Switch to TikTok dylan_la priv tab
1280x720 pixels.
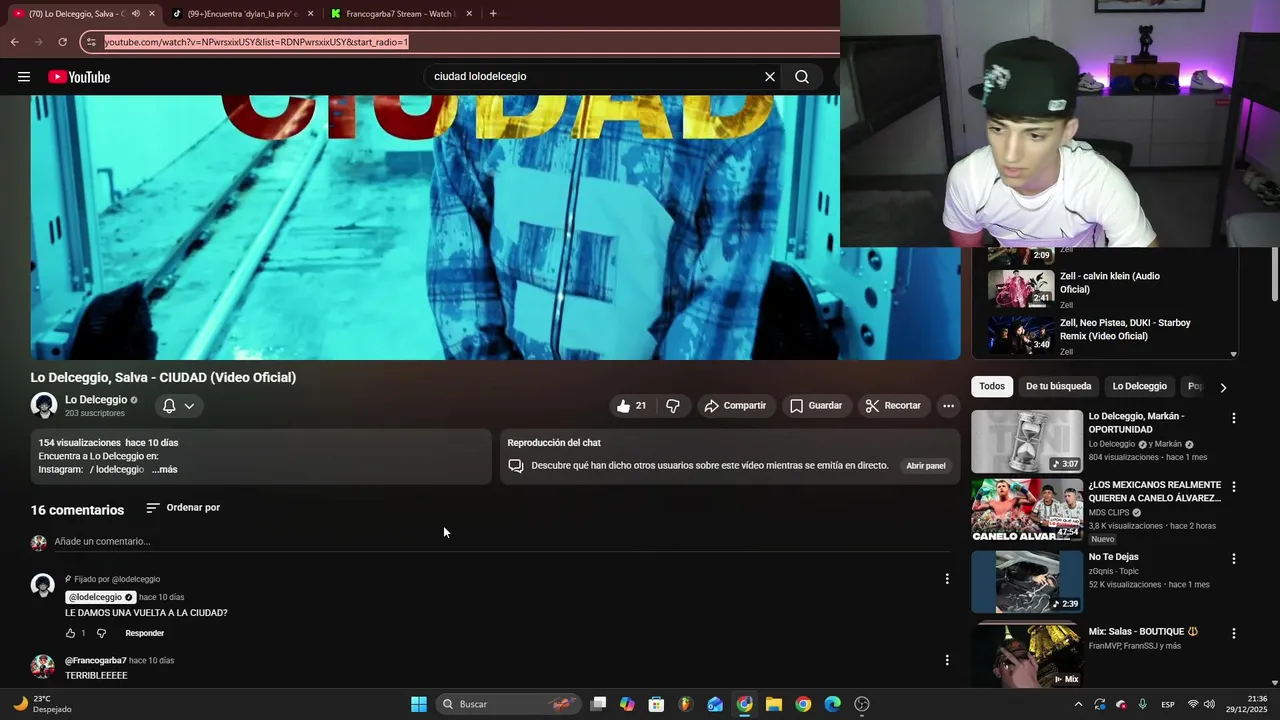click(243, 14)
